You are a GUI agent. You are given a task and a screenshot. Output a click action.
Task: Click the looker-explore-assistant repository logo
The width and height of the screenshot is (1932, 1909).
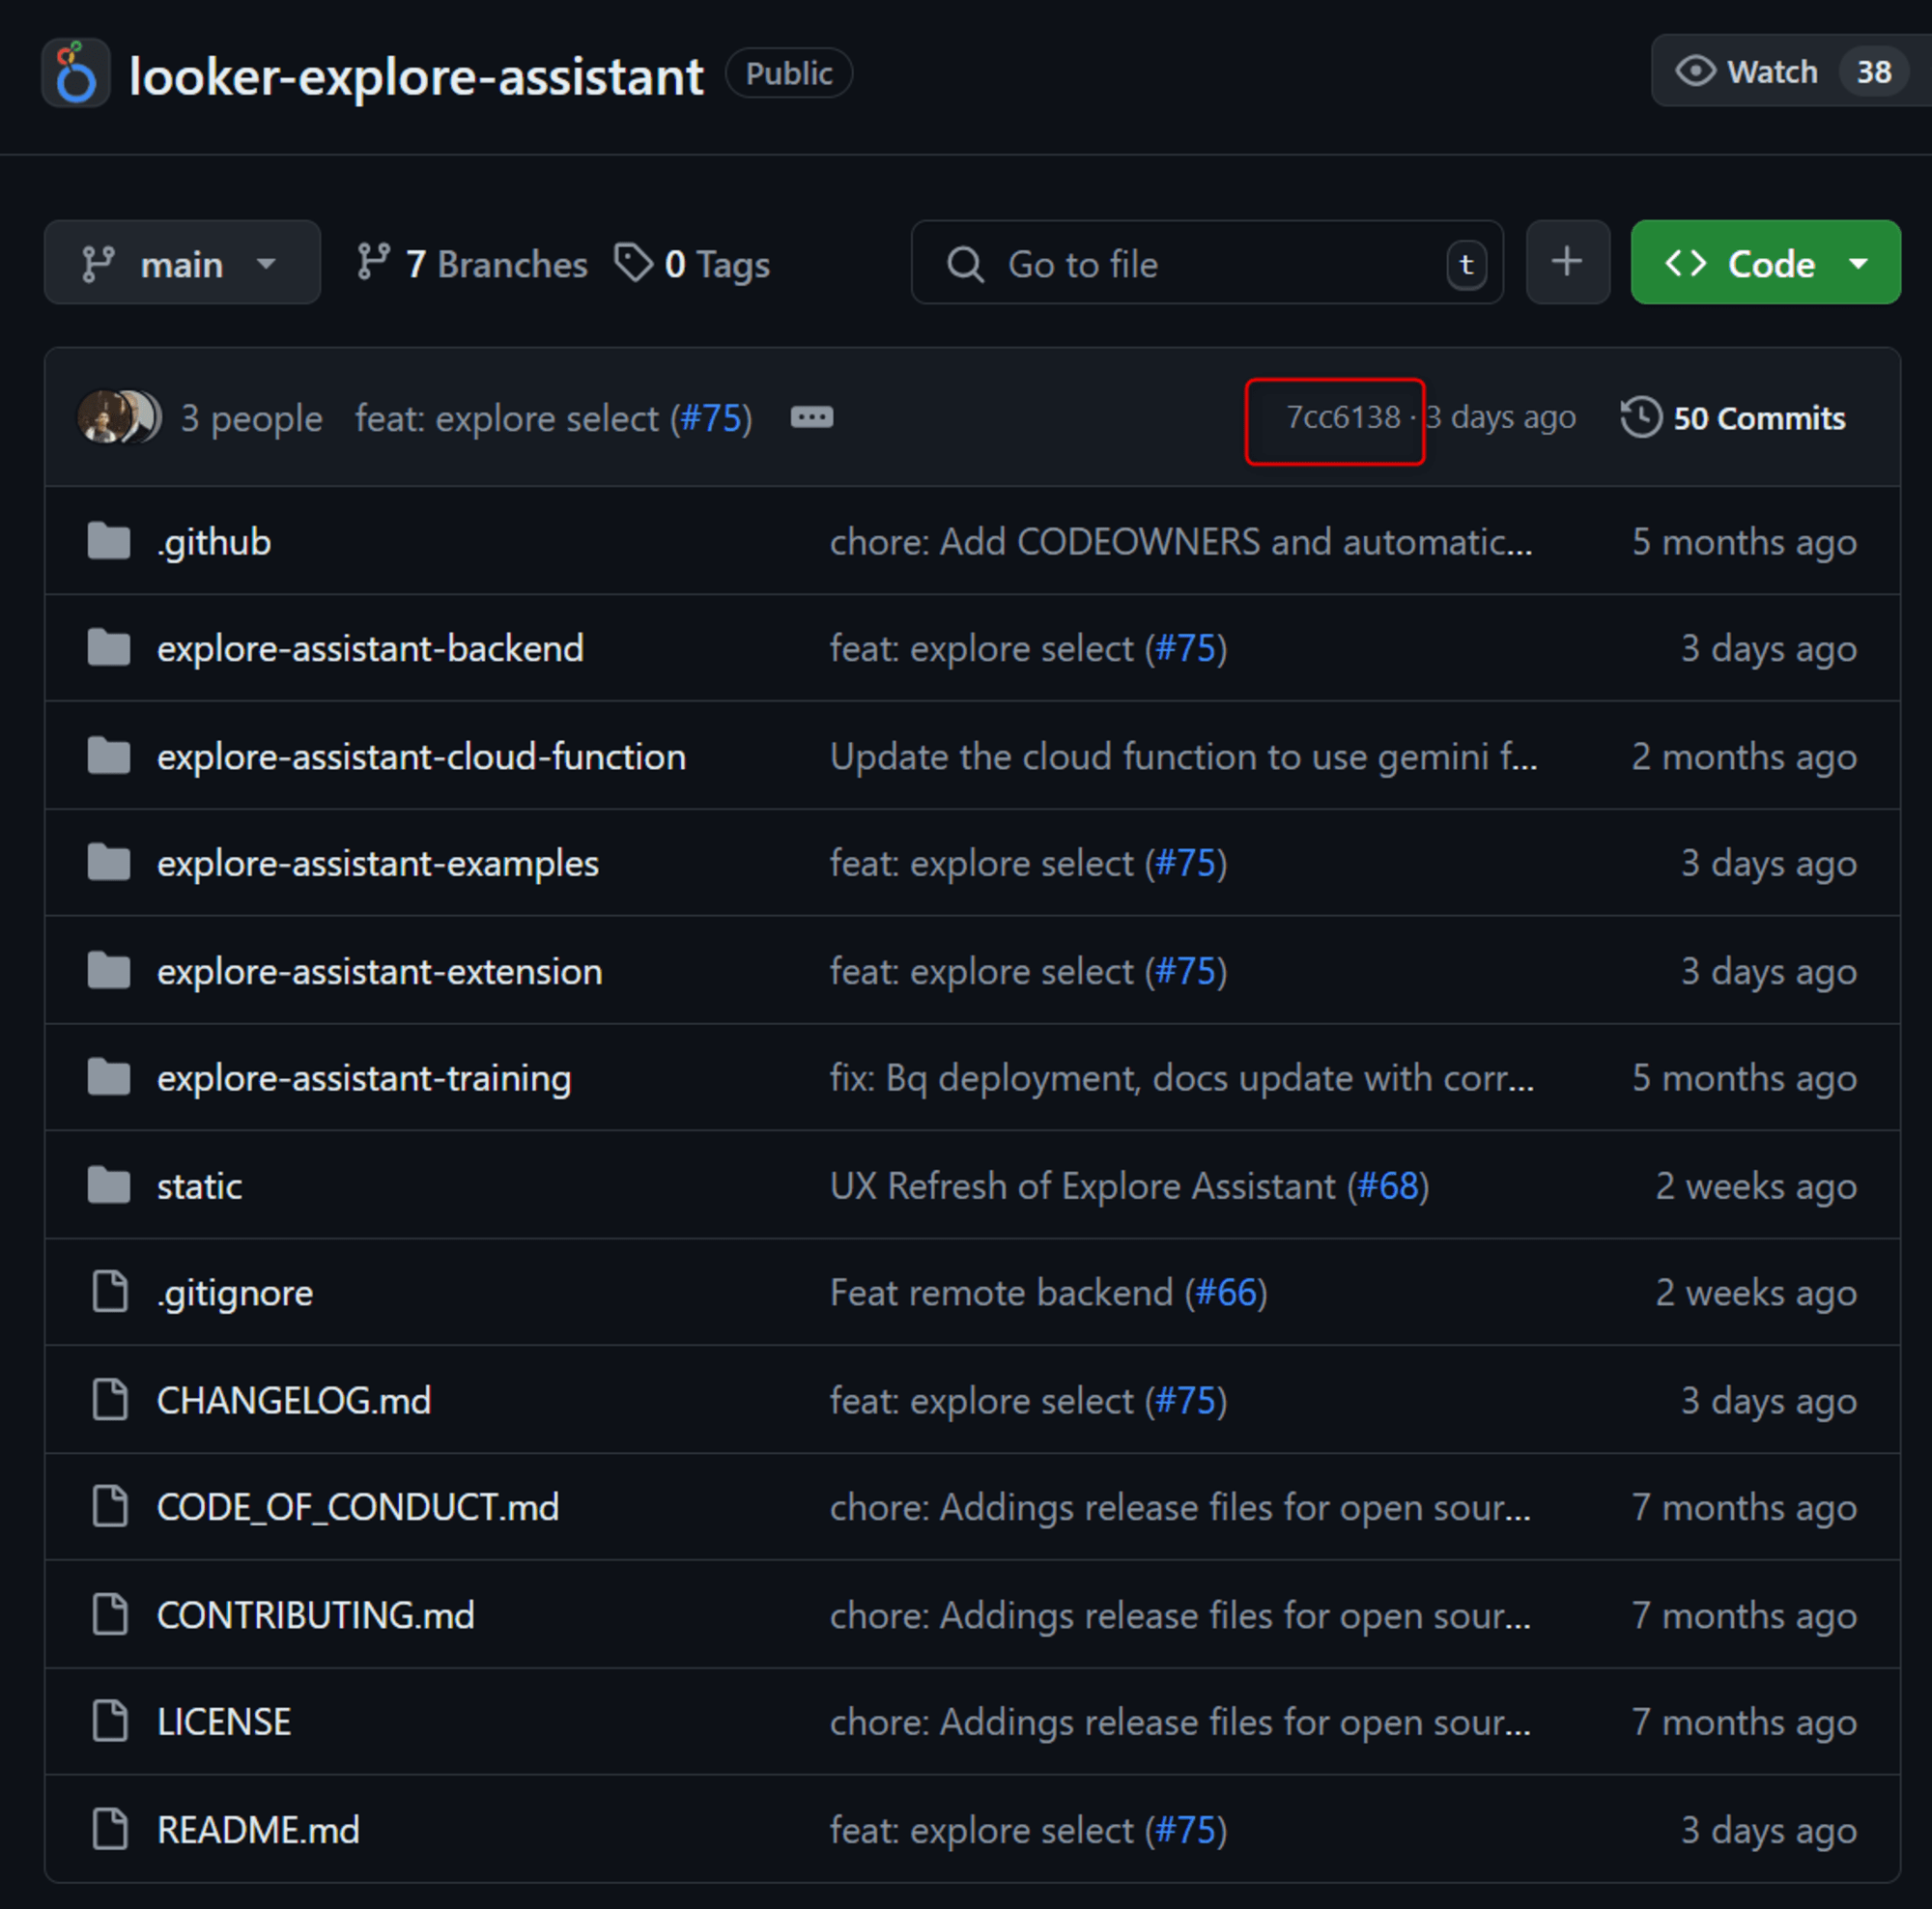click(75, 73)
